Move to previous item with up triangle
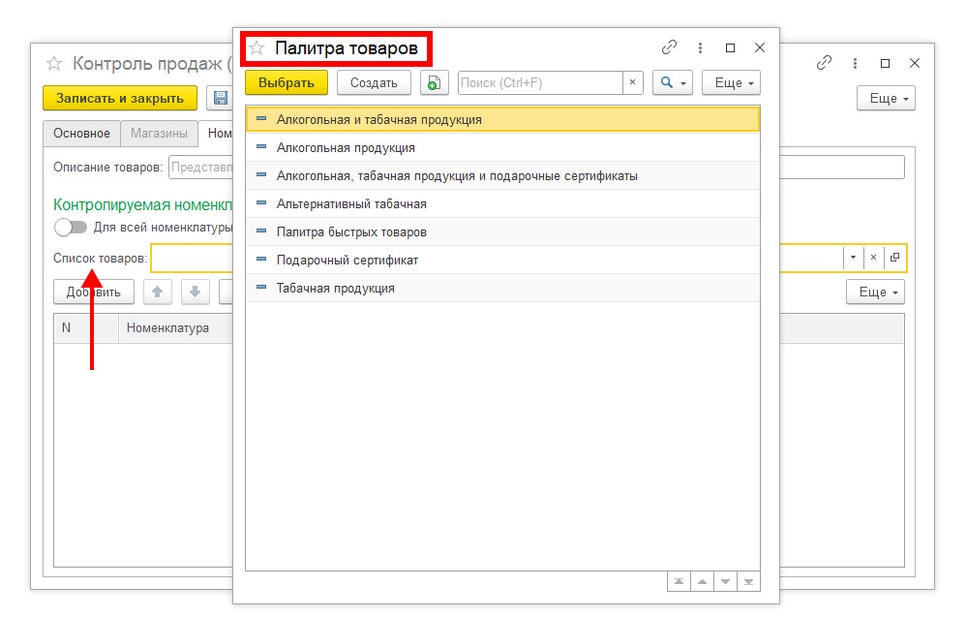 click(702, 581)
